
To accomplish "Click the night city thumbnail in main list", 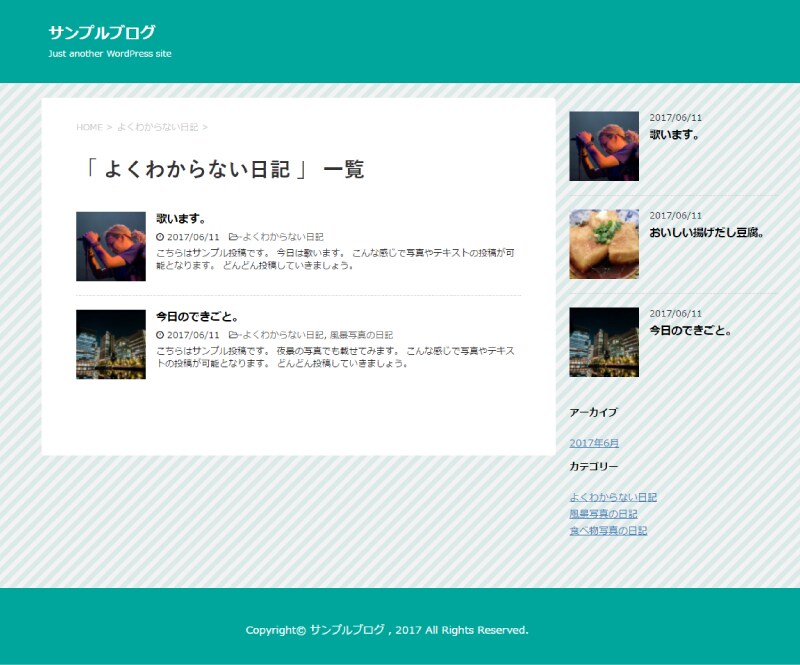I will pos(111,344).
